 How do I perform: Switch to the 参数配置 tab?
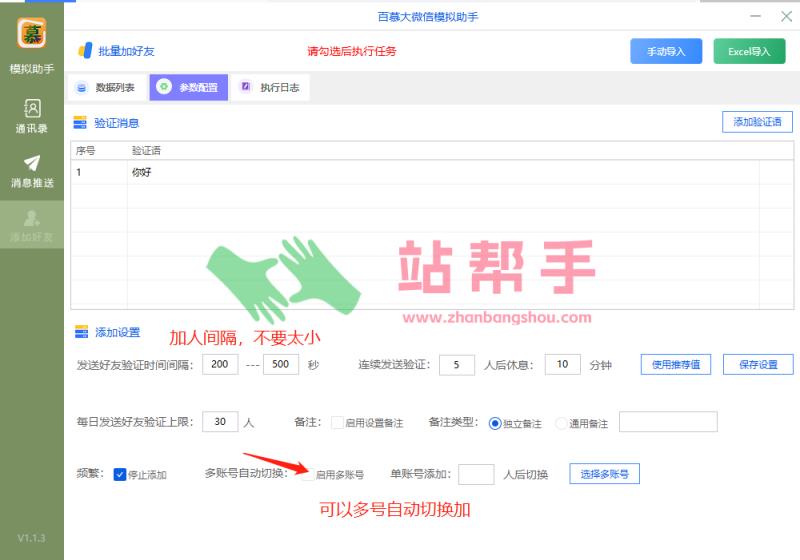pyautogui.click(x=188, y=87)
